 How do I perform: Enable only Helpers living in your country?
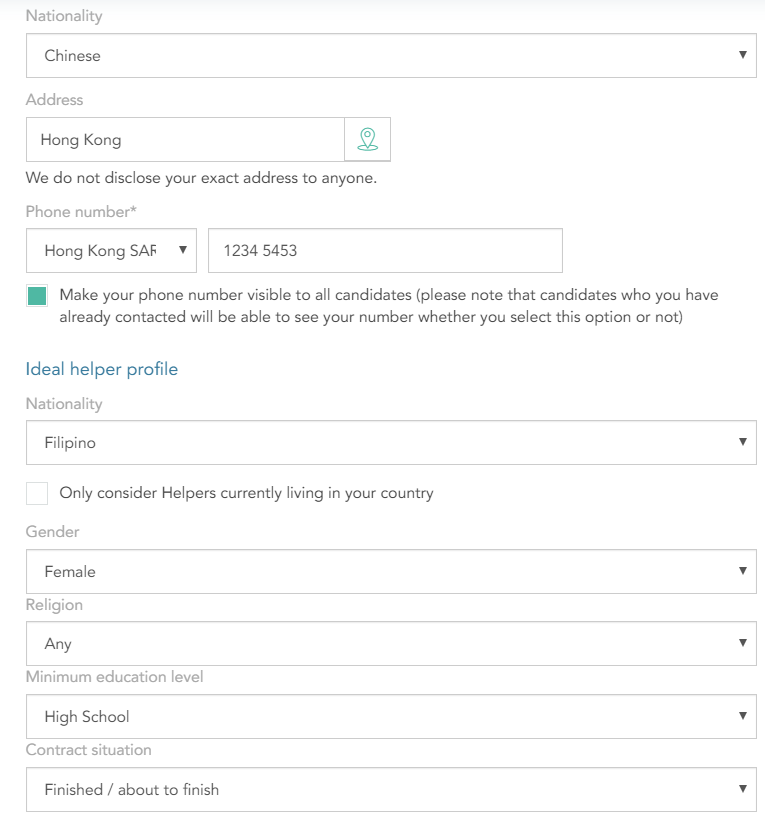(x=37, y=493)
